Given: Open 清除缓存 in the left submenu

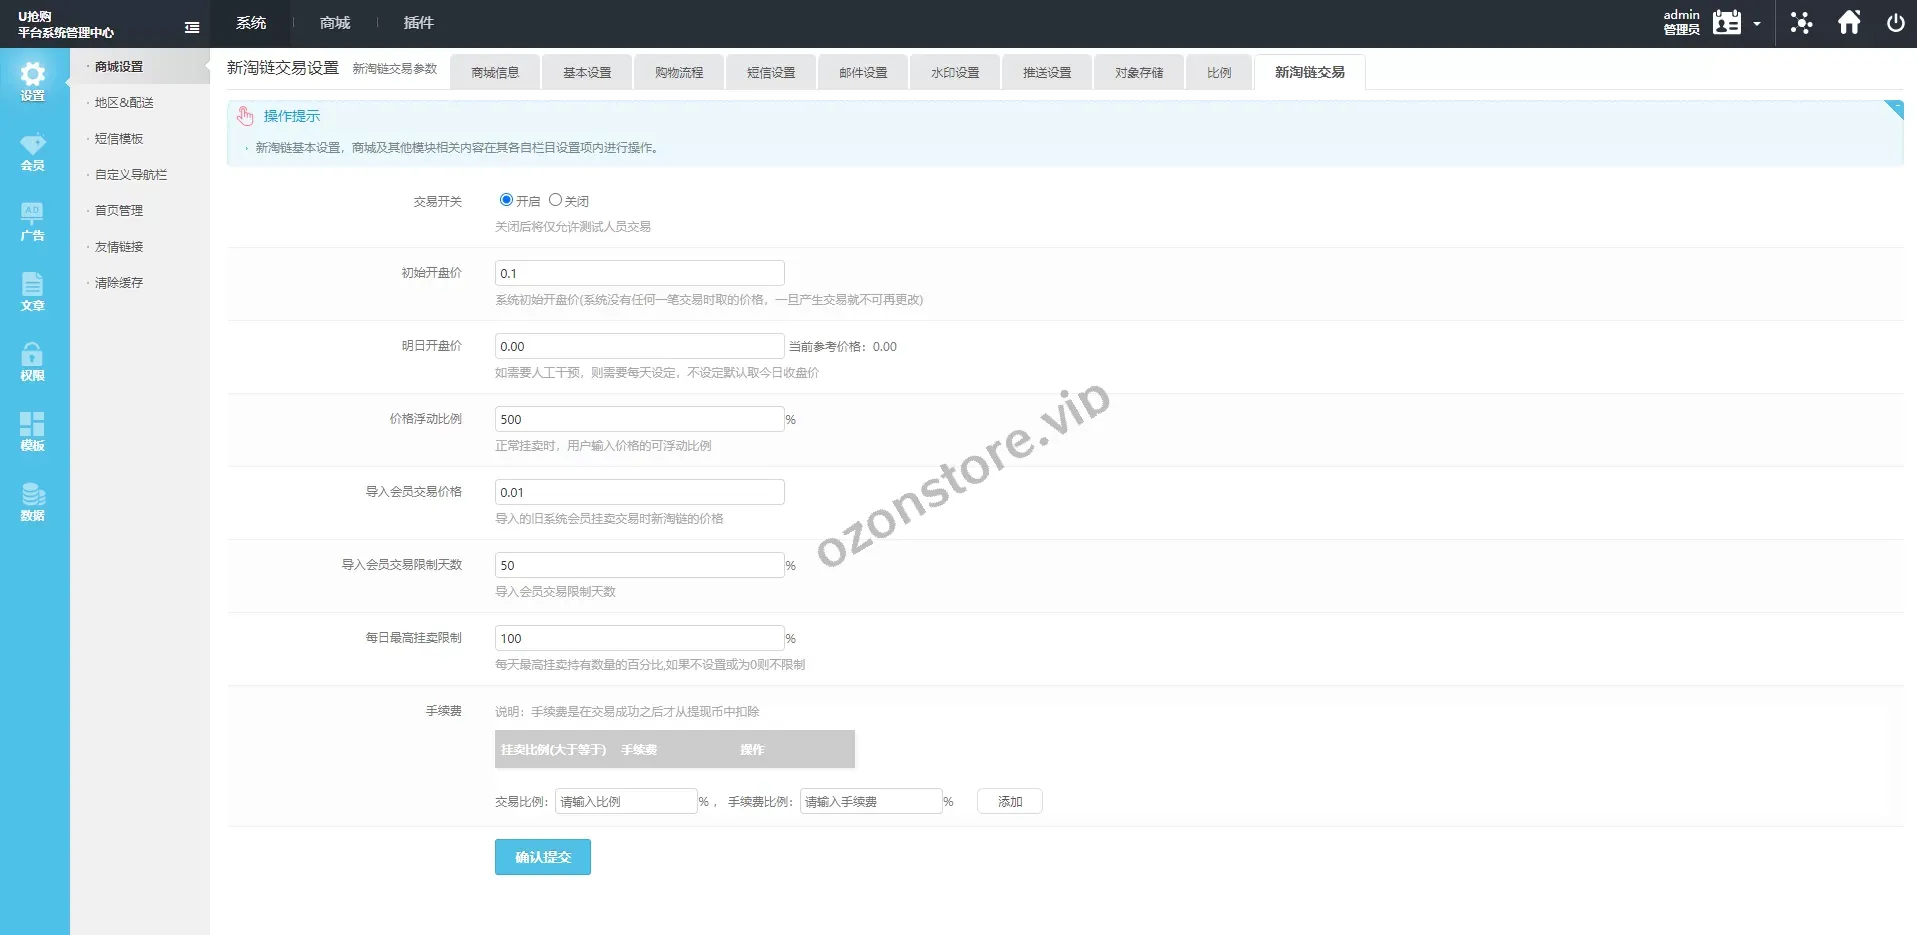Looking at the screenshot, I should [x=119, y=283].
